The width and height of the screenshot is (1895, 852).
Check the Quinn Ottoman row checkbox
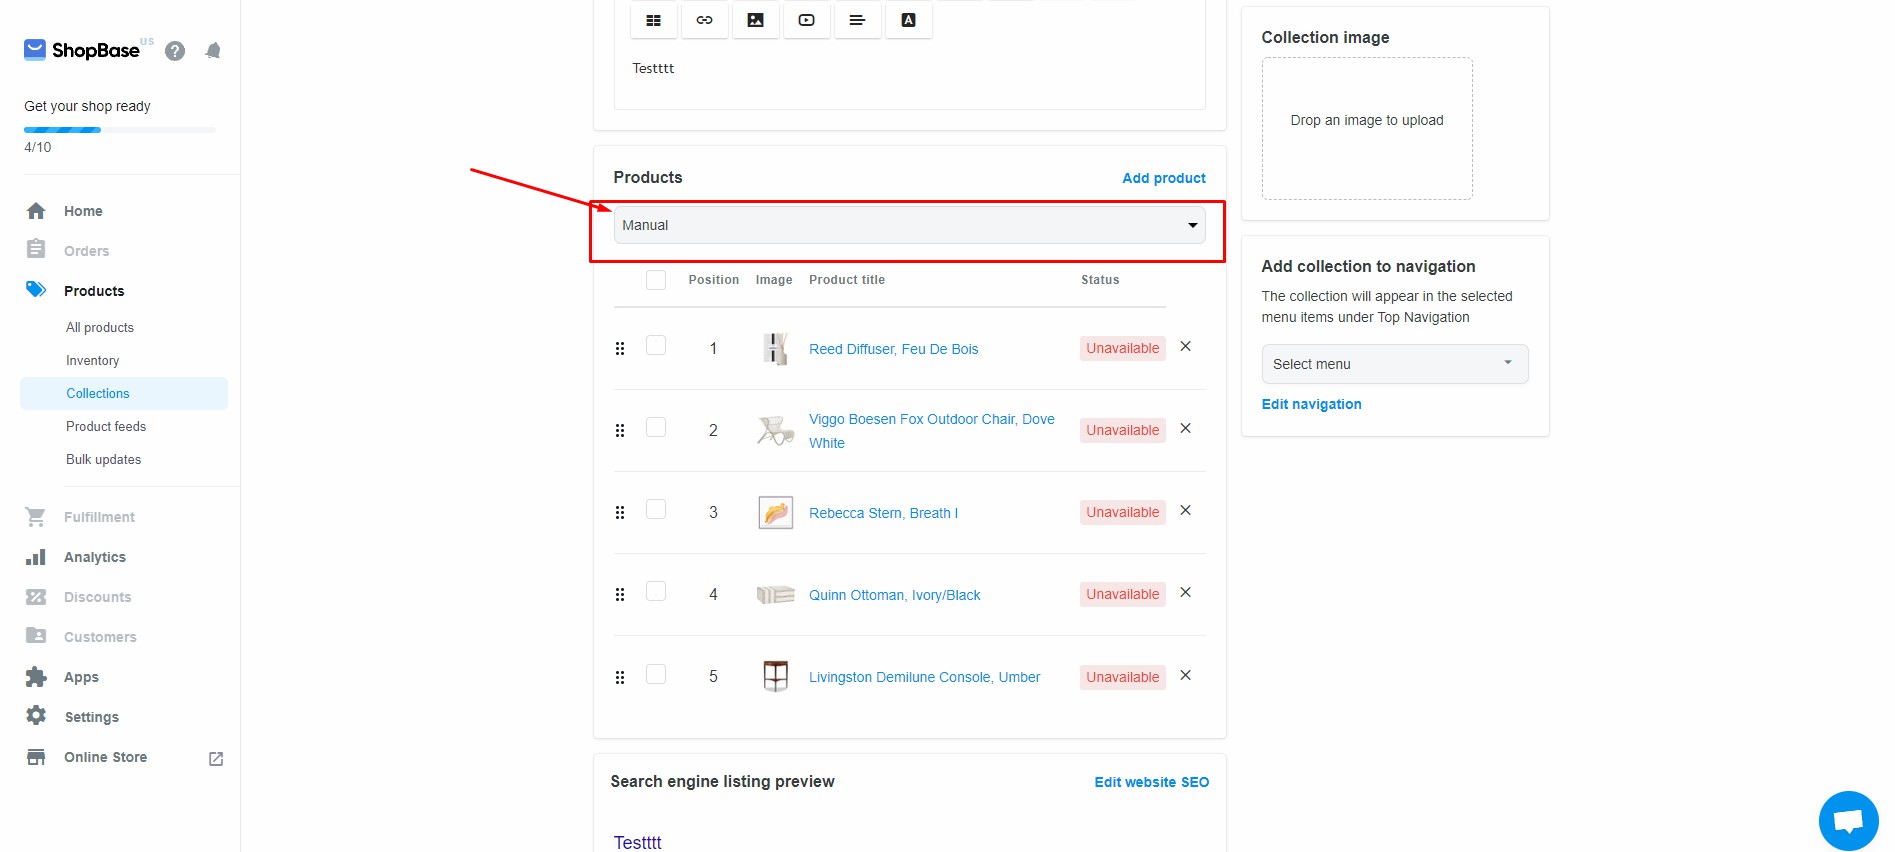click(x=656, y=592)
